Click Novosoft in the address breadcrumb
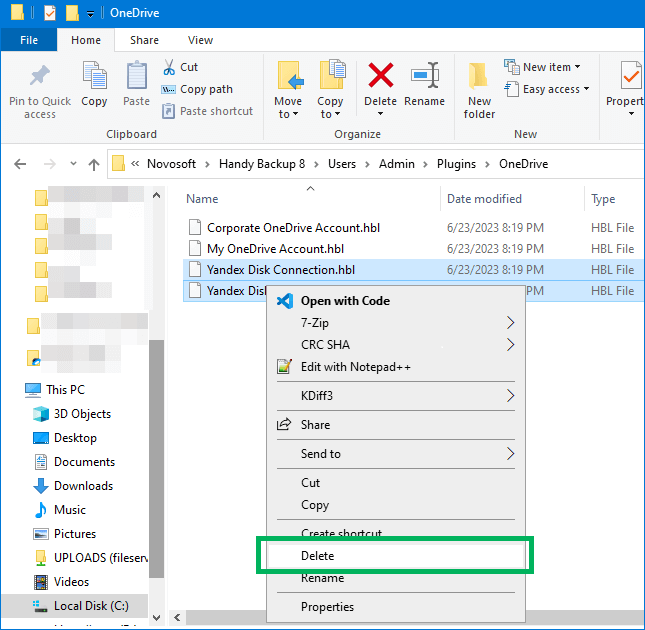Screen dimensions: 645x630 (172, 164)
